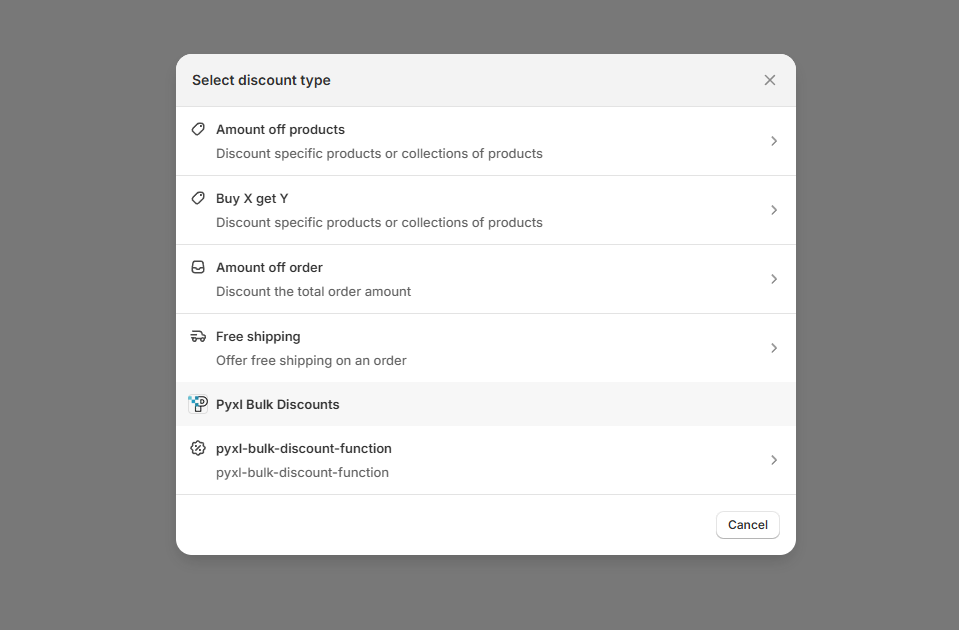Click the X icon to dismiss the dialog
959x630 pixels.
769,79
